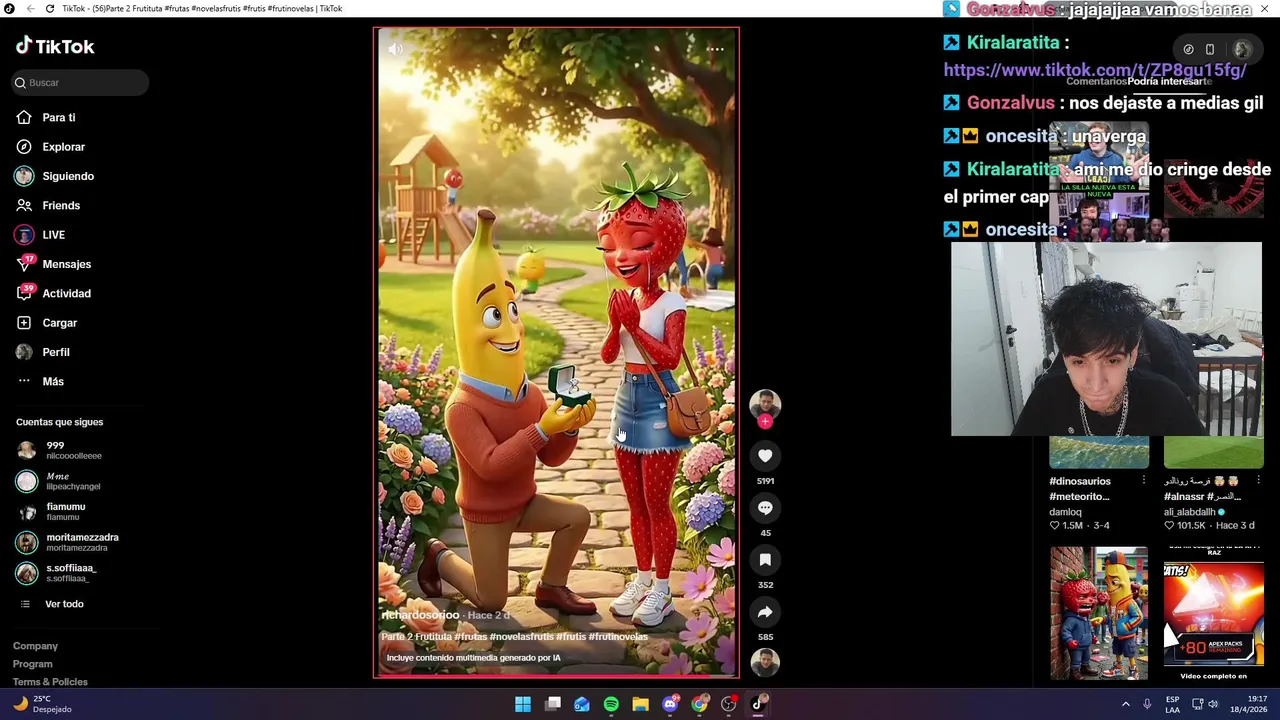1280x720 pixels.
Task: Open the Friends section
Action: (x=48, y=206)
